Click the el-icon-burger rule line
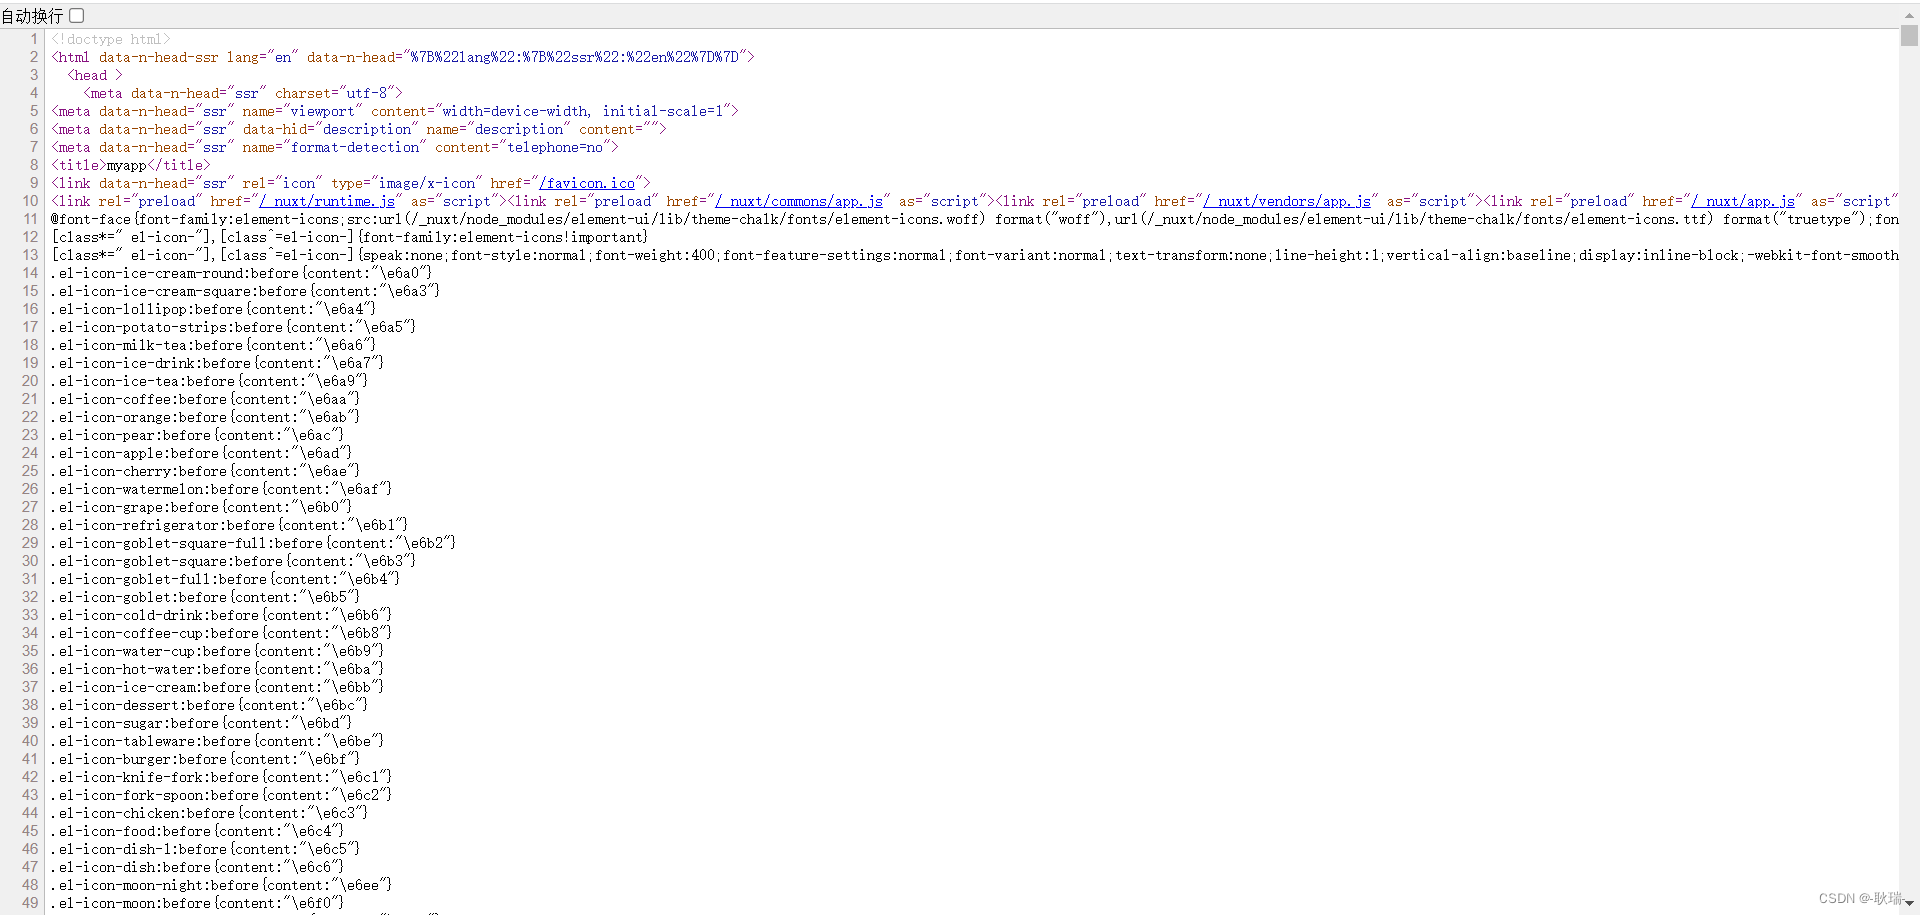The image size is (1920, 915). (205, 759)
